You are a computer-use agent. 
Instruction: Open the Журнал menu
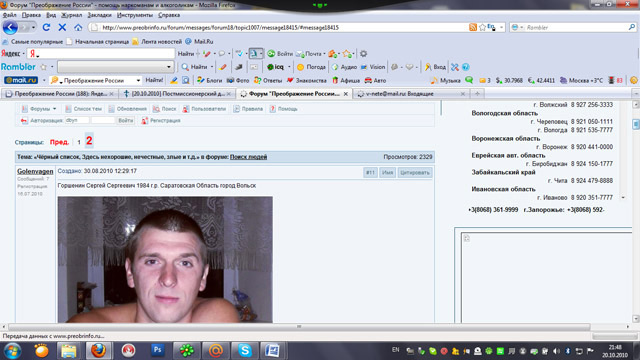click(x=71, y=15)
